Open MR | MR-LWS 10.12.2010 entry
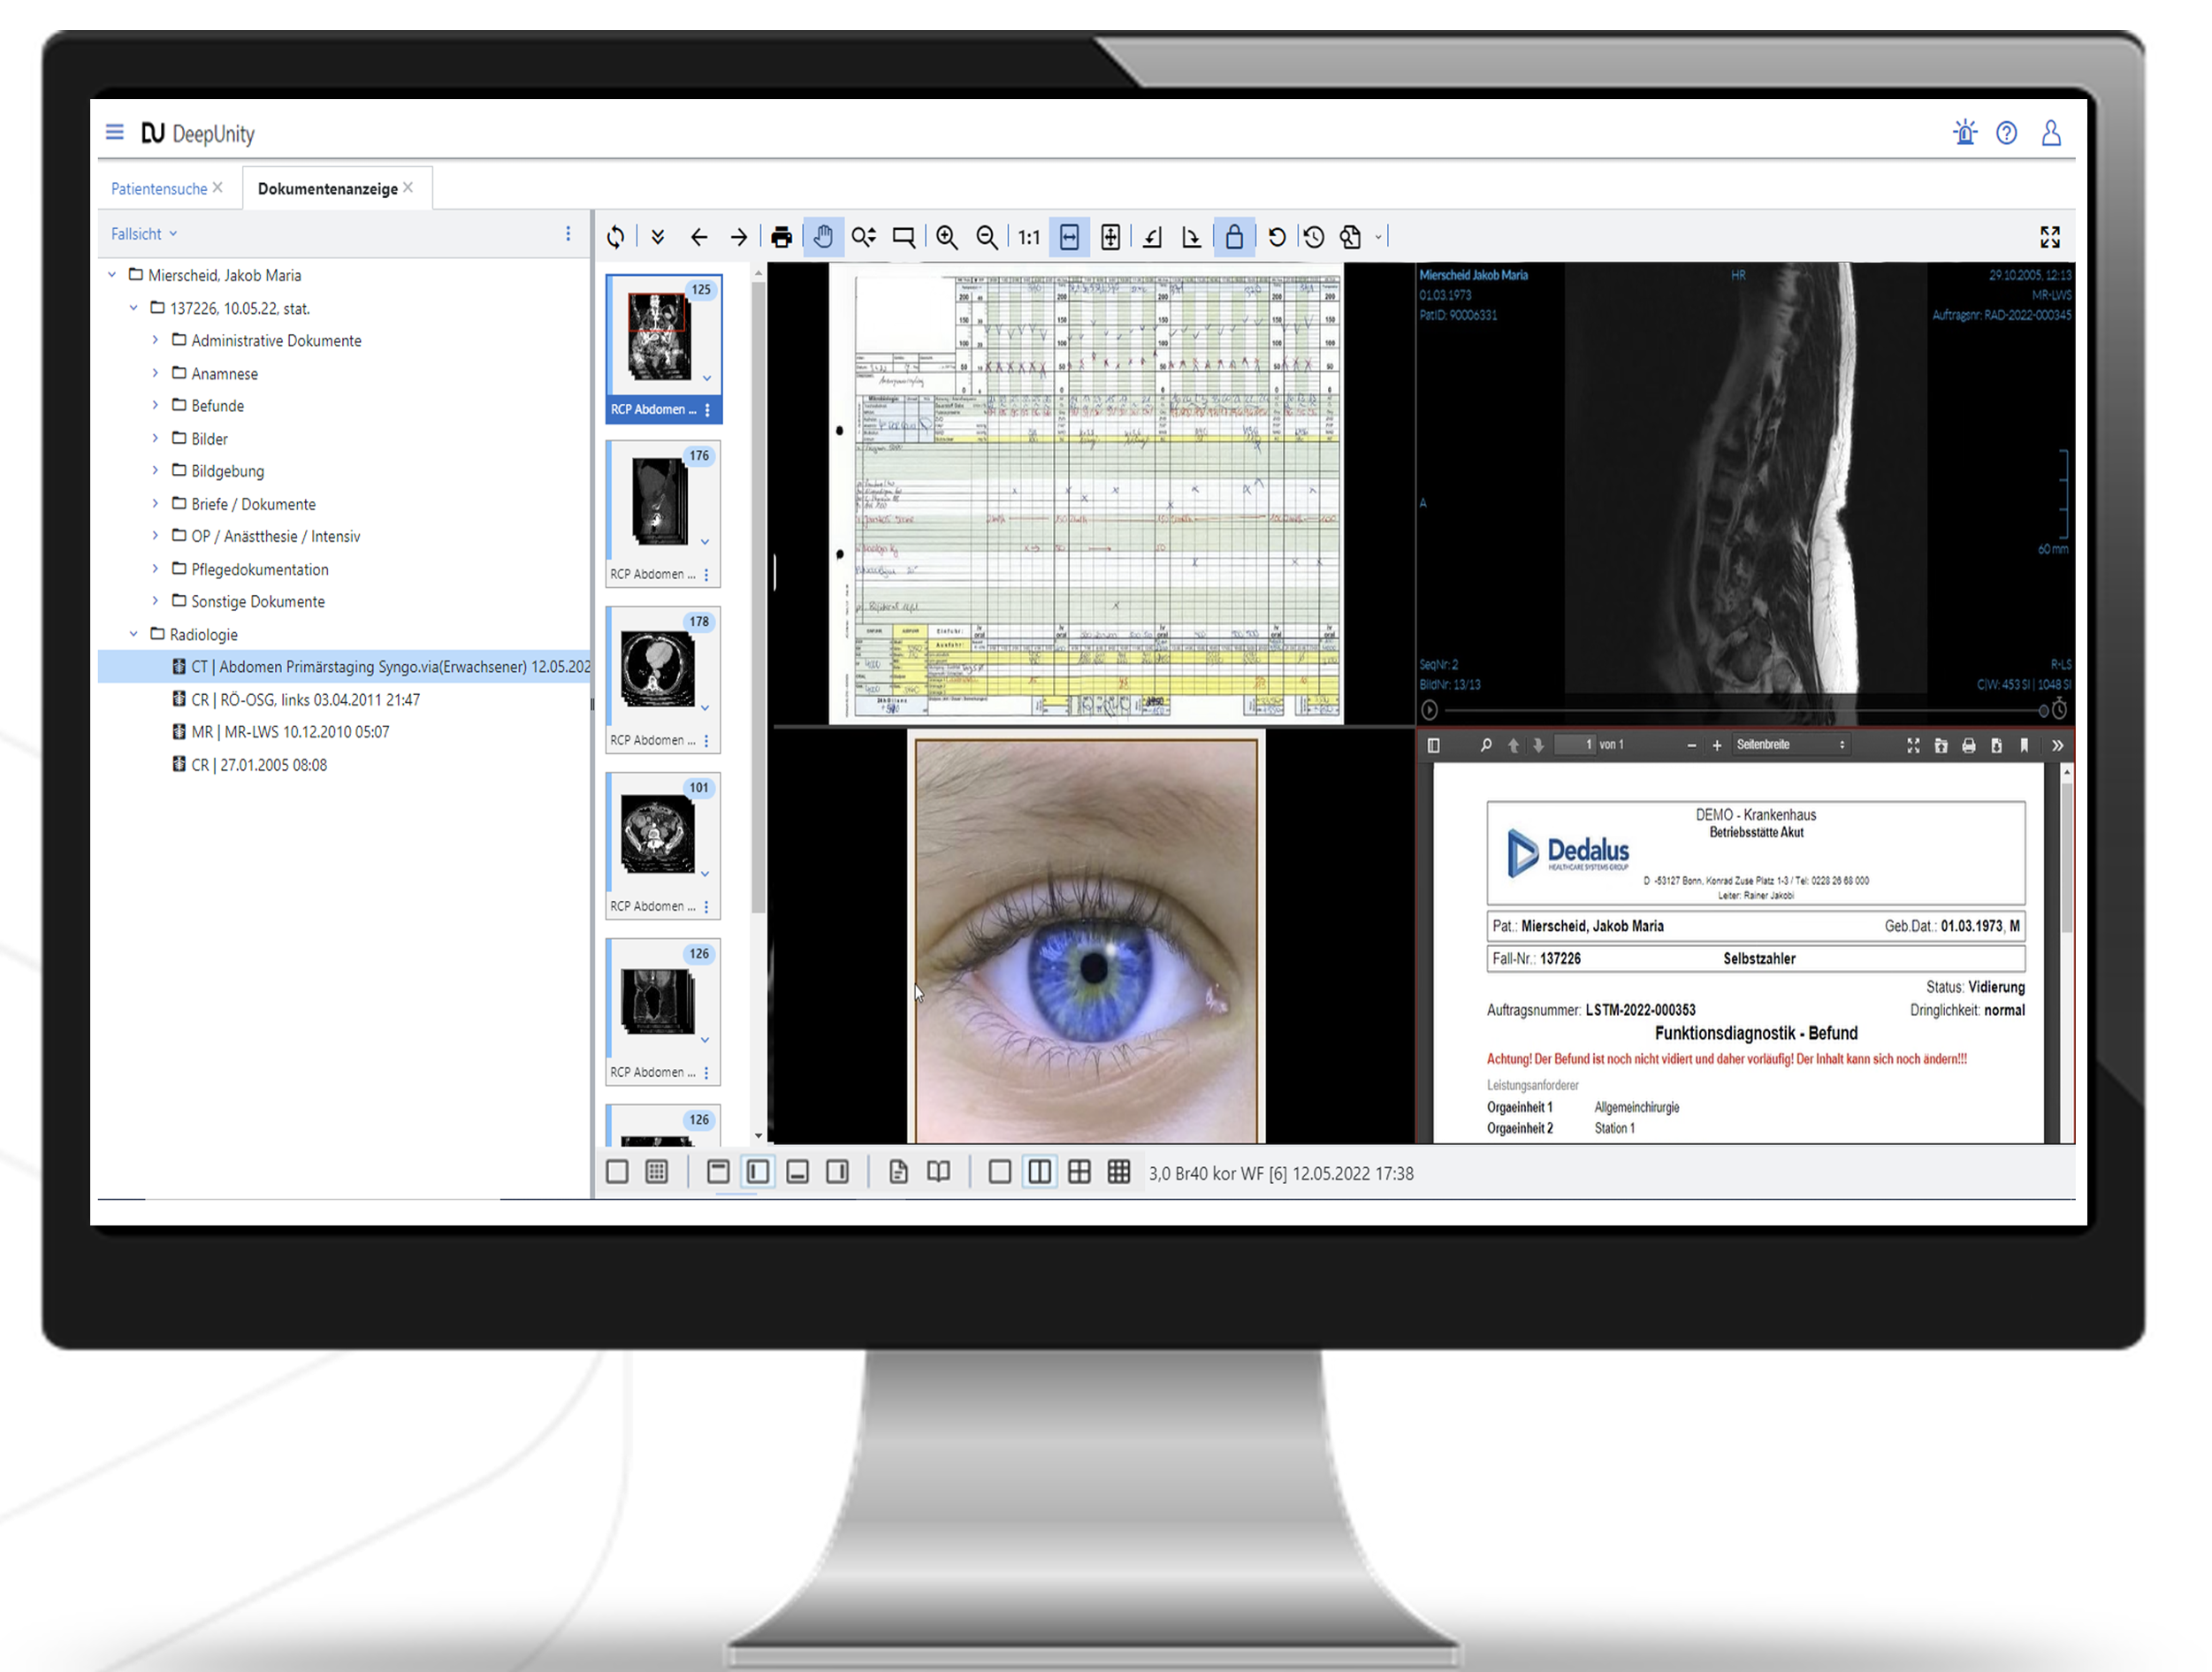 pyautogui.click(x=290, y=732)
